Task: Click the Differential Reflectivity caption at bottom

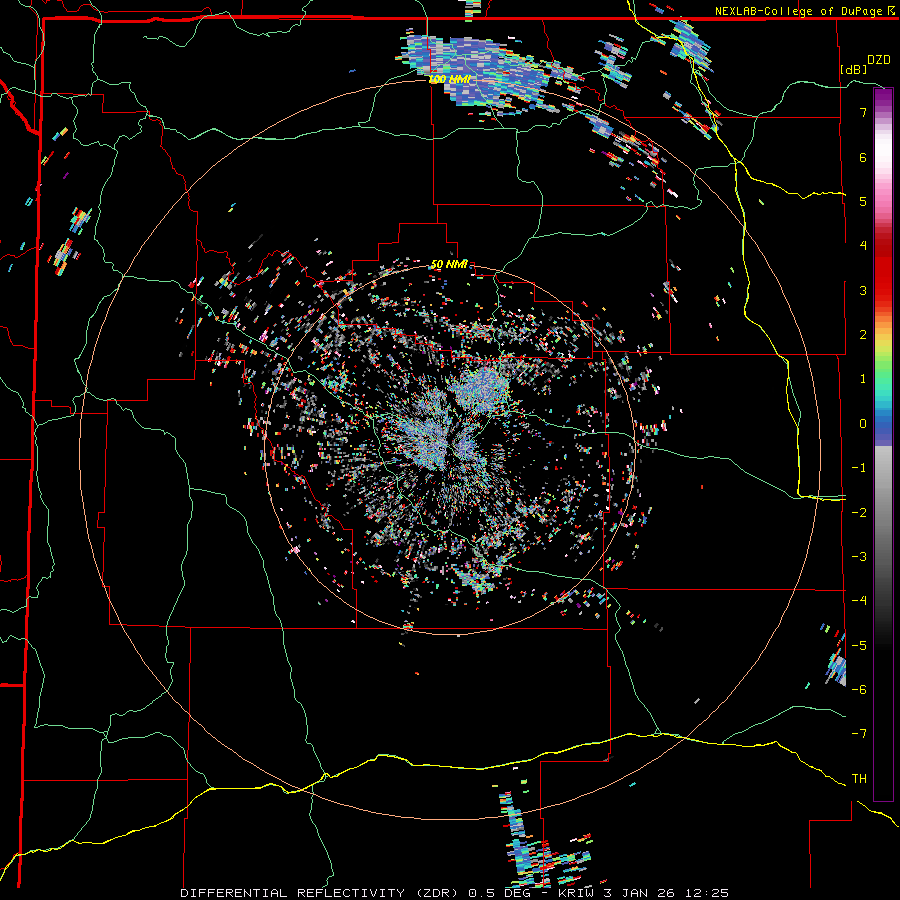Action: click(x=455, y=893)
